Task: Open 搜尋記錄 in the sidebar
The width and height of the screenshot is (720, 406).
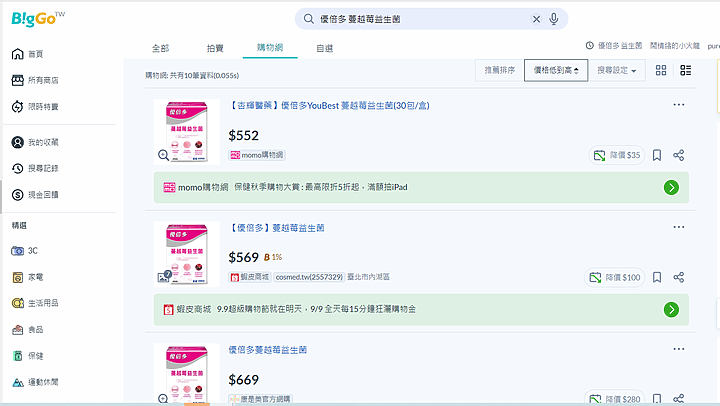Action: (35, 169)
